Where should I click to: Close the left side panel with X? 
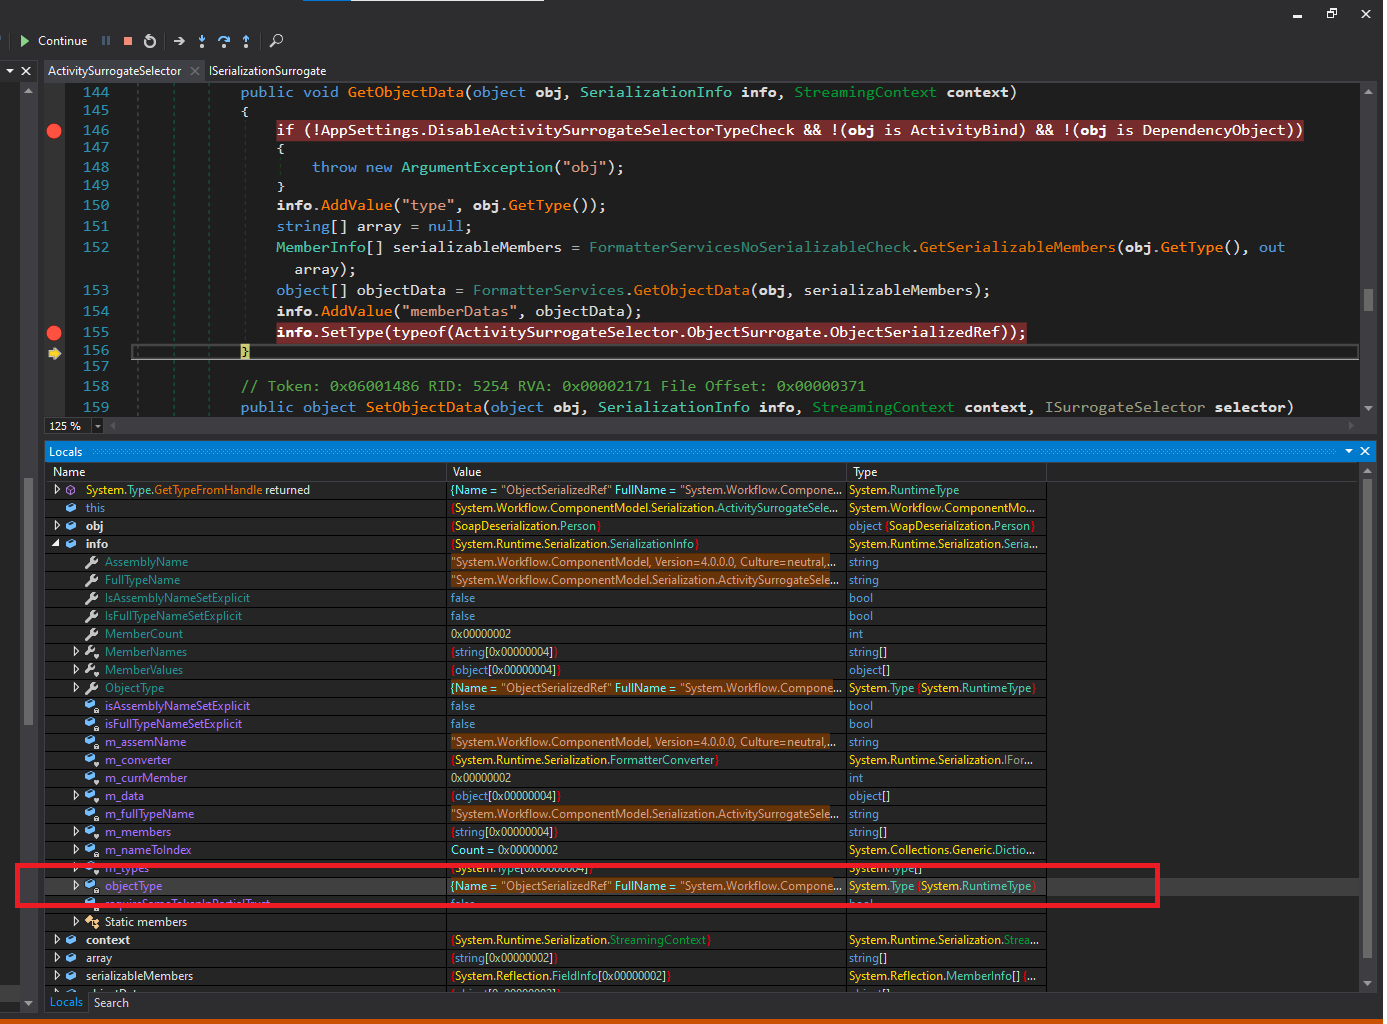pyautogui.click(x=27, y=71)
